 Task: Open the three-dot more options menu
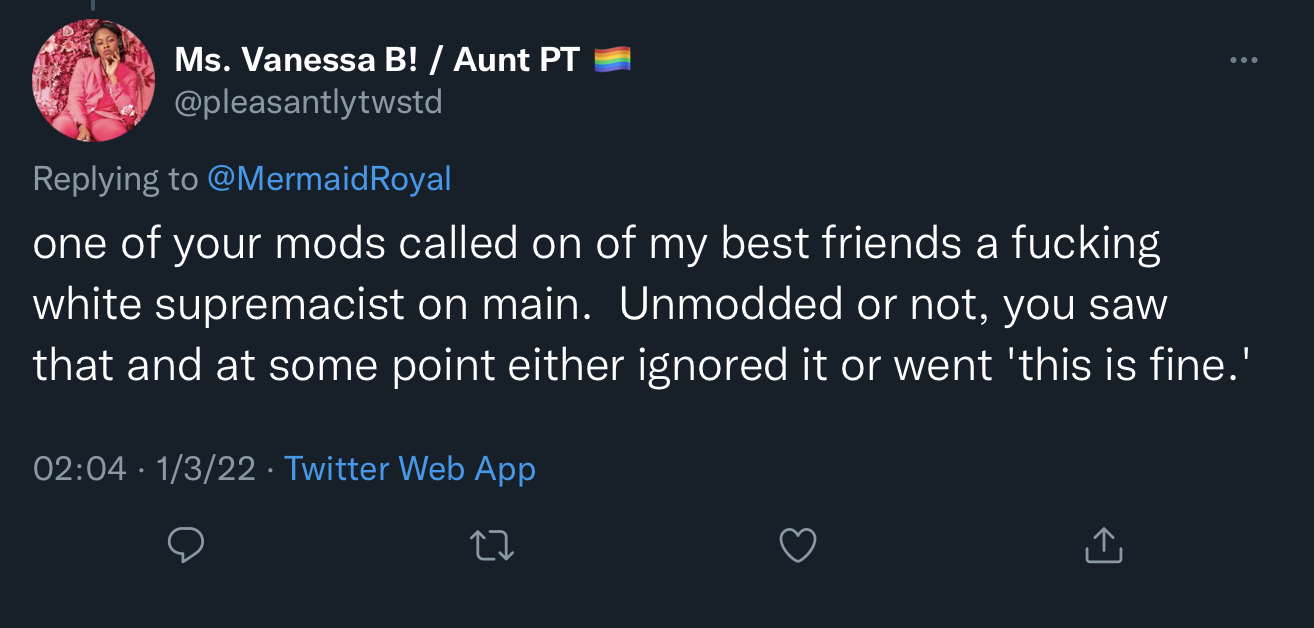pyautogui.click(x=1244, y=61)
